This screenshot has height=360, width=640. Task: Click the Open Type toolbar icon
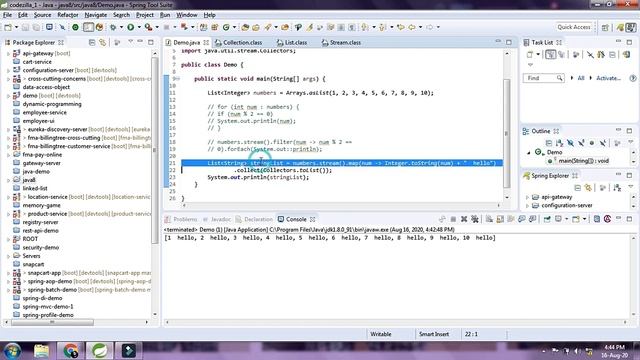(x=245, y=27)
